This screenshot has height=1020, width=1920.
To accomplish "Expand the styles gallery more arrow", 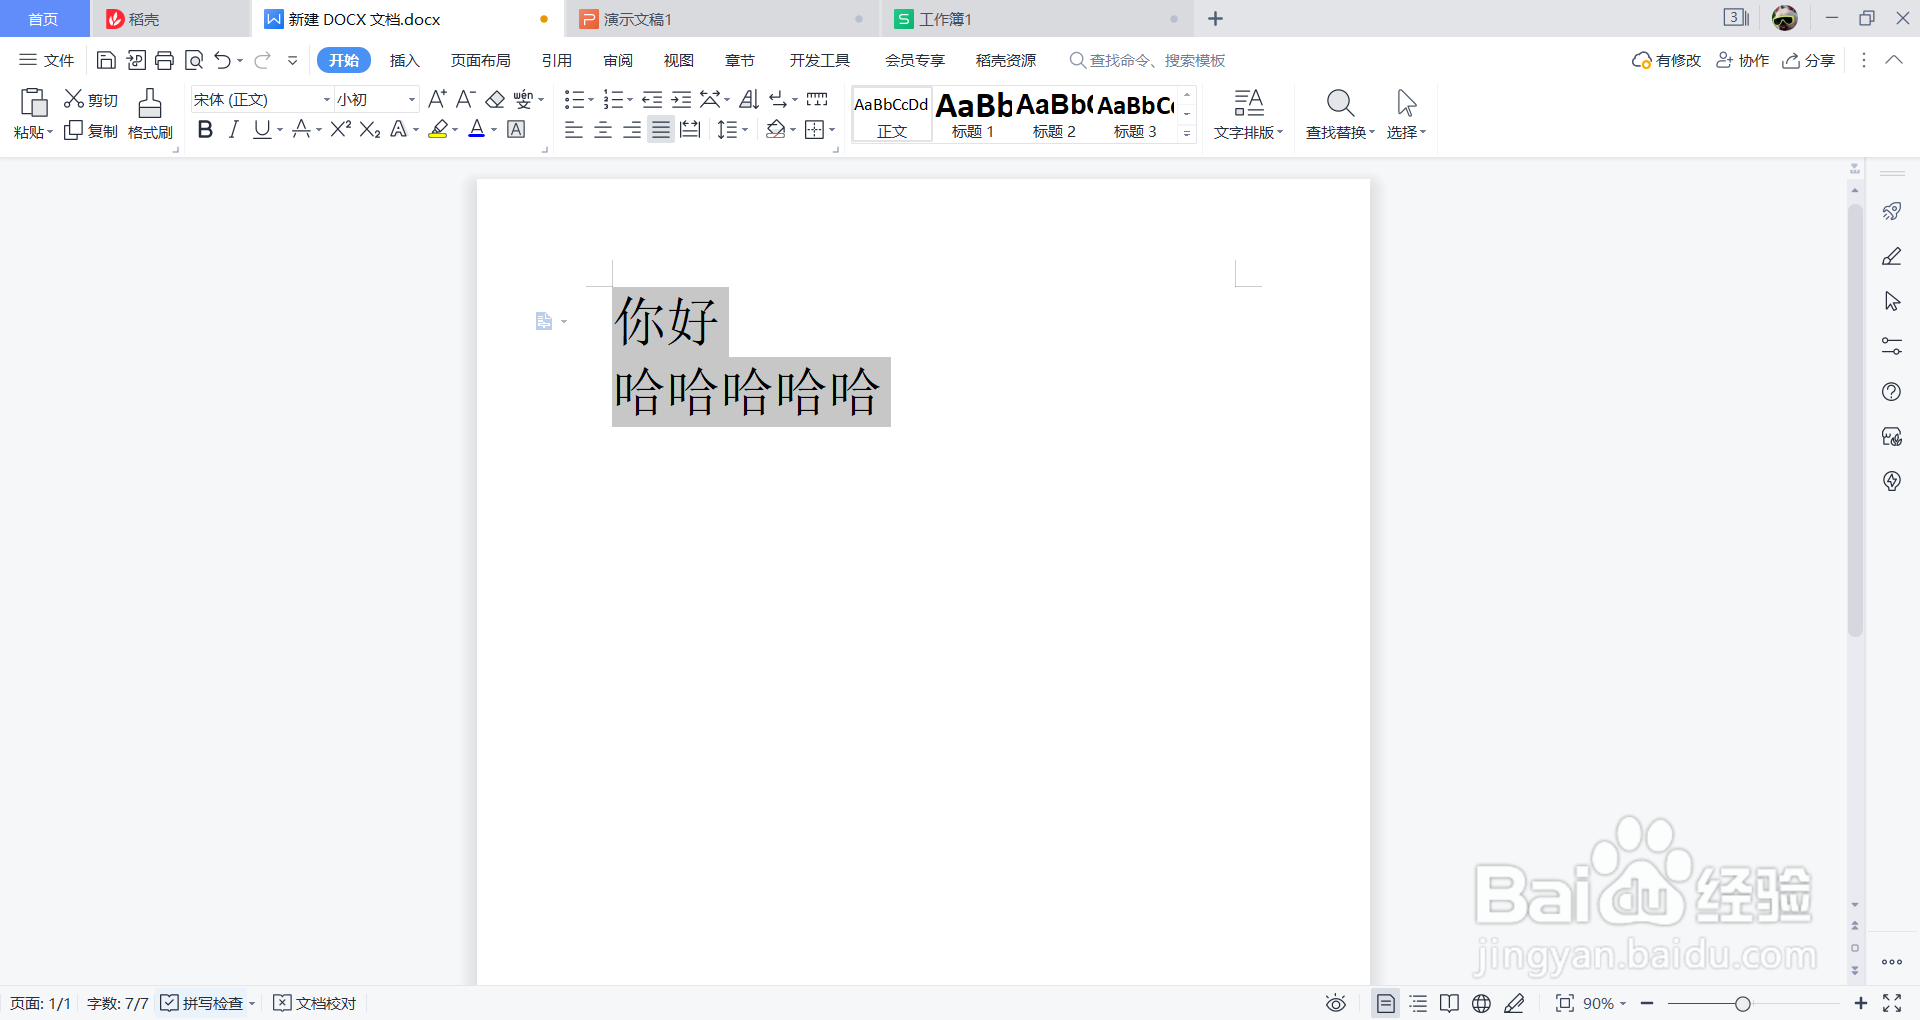I will point(1187,132).
